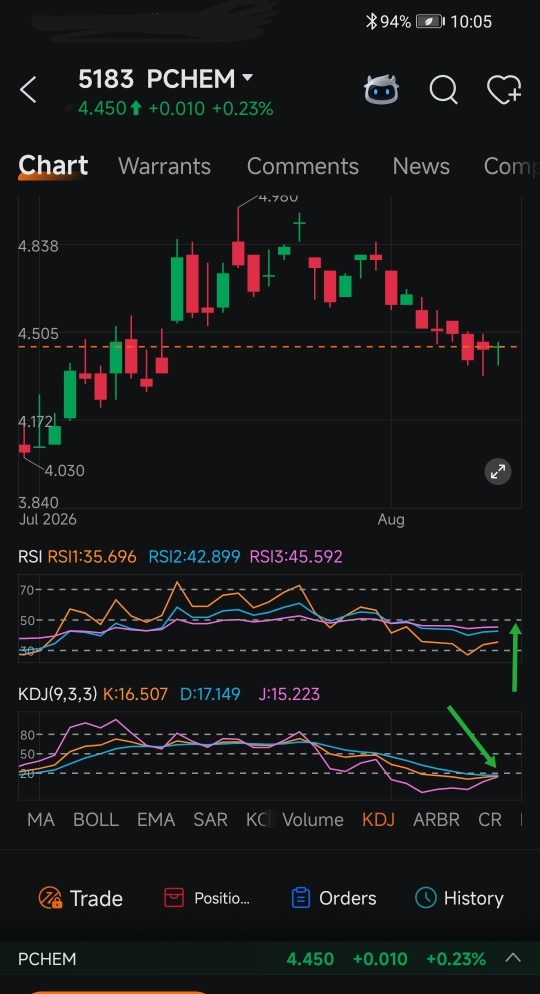The width and height of the screenshot is (540, 994).
Task: Tap the Trade icon in the bottom bar
Action: click(x=51, y=898)
